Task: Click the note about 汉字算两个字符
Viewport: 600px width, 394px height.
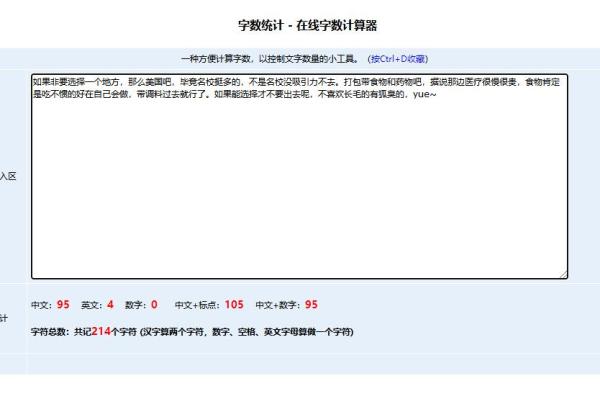Action: (246, 332)
